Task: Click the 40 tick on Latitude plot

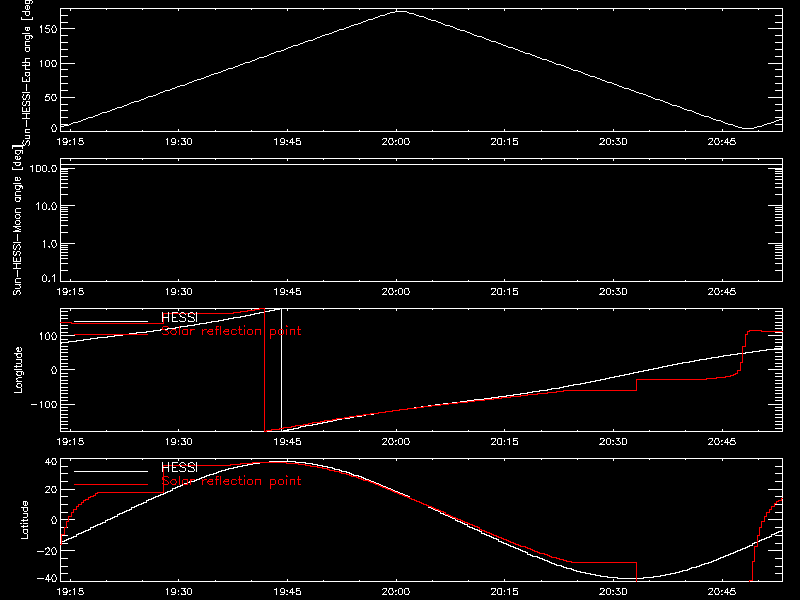Action: [x=51, y=462]
